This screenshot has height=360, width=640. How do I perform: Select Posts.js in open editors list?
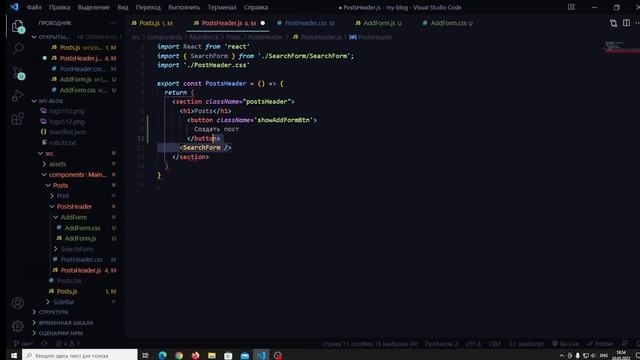70,47
